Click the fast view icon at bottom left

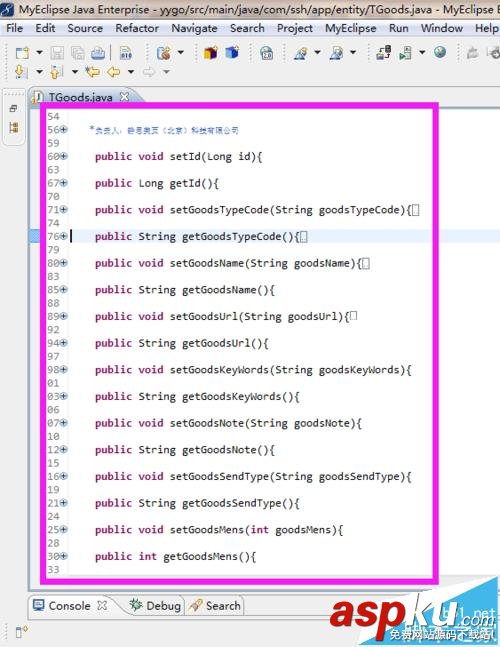click(x=21, y=631)
